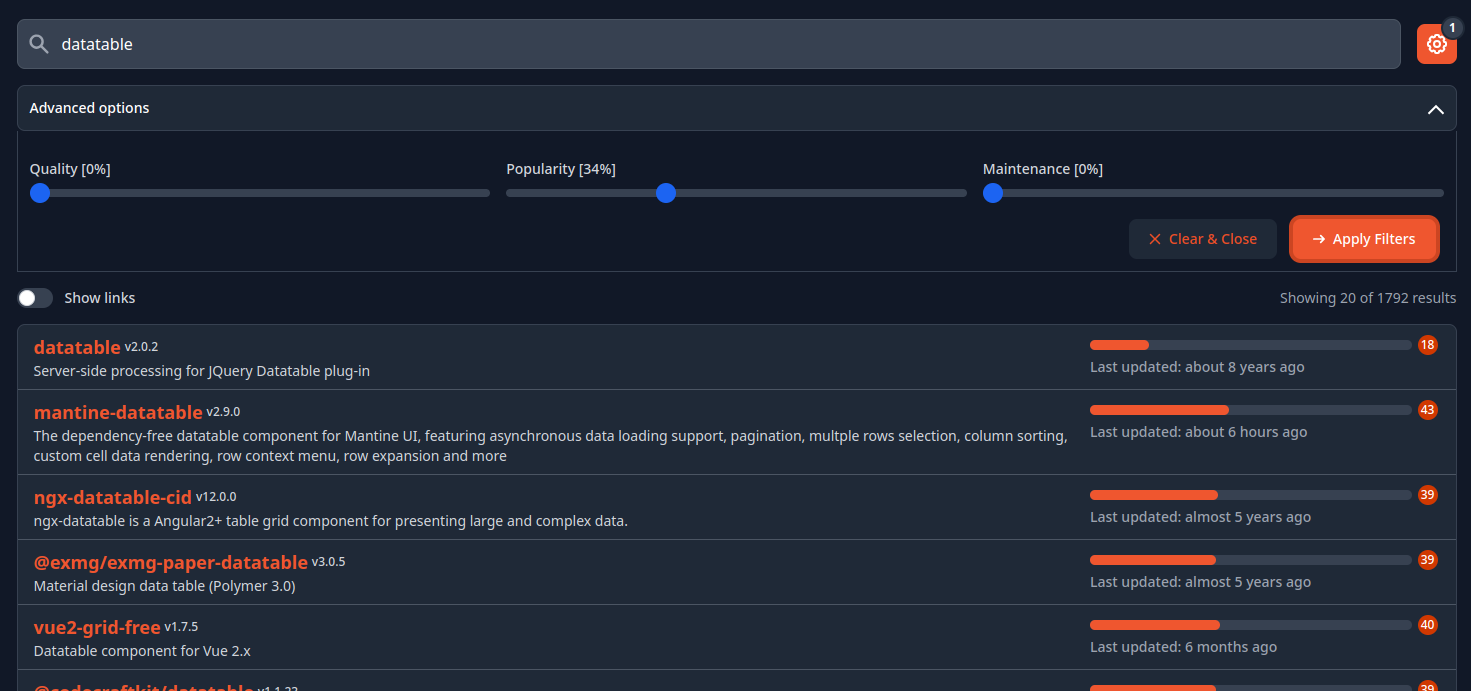1471x691 pixels.
Task: Click score badge 39 for @exmg/exmg-paper-datatable
Action: pos(1427,560)
